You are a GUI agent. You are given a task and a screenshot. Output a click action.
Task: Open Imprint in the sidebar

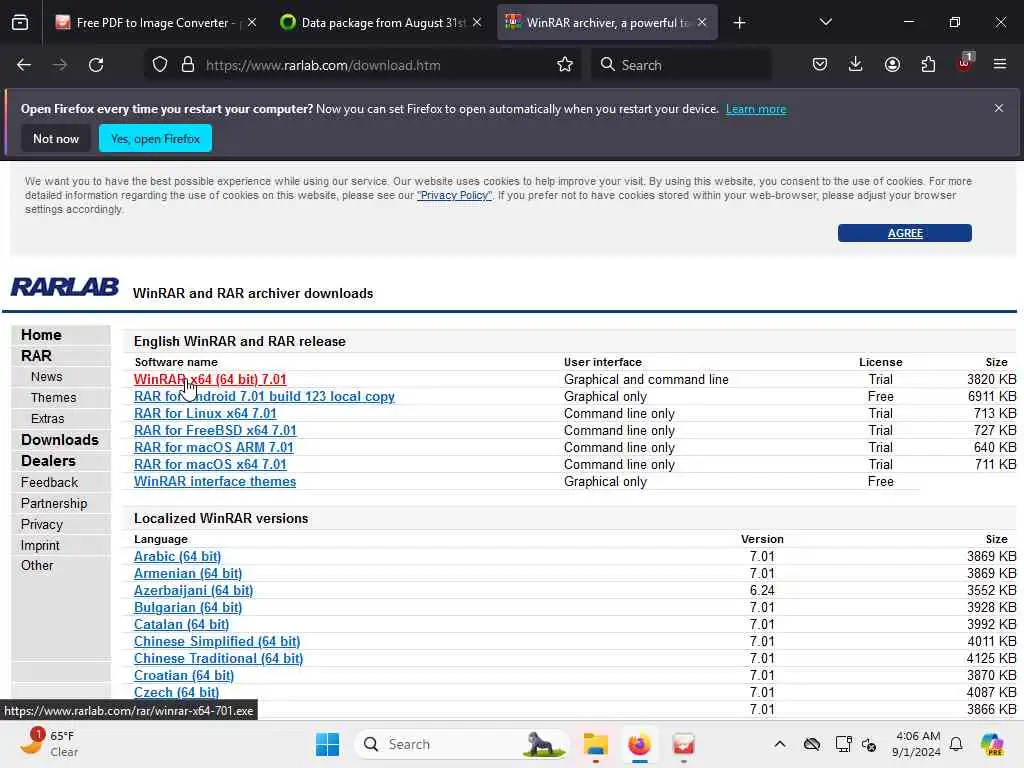point(40,545)
